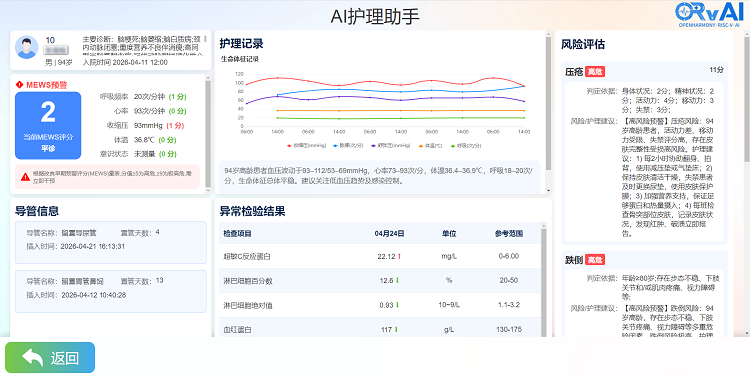750x377 pixels.
Task: Select the 淋巴细胞百分数 row
Action: [380, 281]
